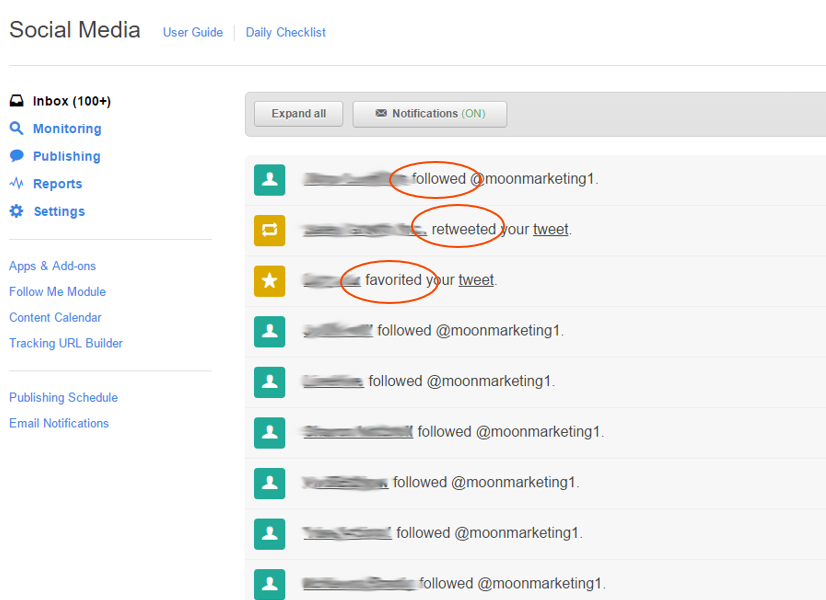The width and height of the screenshot is (826, 600).
Task: Open the Daily Checklist link
Action: coord(286,32)
